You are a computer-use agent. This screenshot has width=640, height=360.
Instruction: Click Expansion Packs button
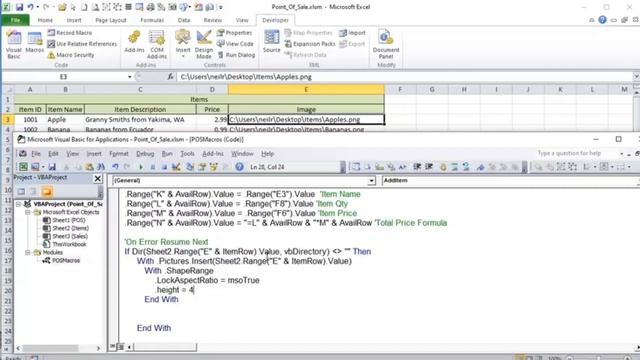tap(310, 44)
